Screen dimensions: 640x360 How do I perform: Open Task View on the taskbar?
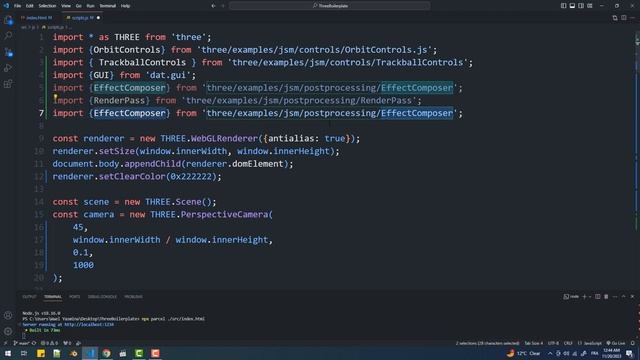(24, 353)
